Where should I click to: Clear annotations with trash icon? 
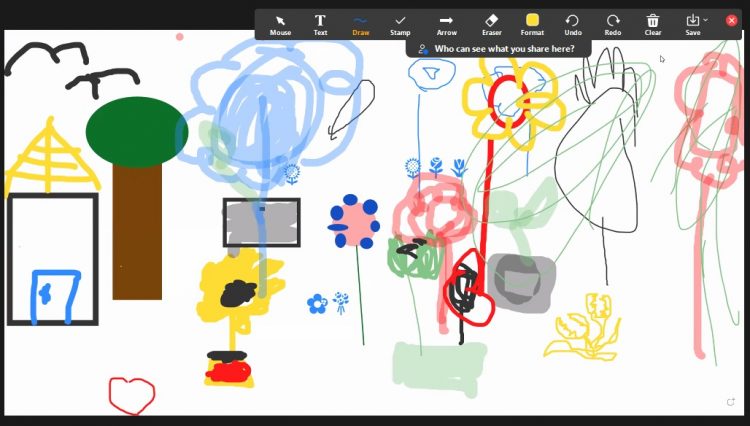point(653,25)
